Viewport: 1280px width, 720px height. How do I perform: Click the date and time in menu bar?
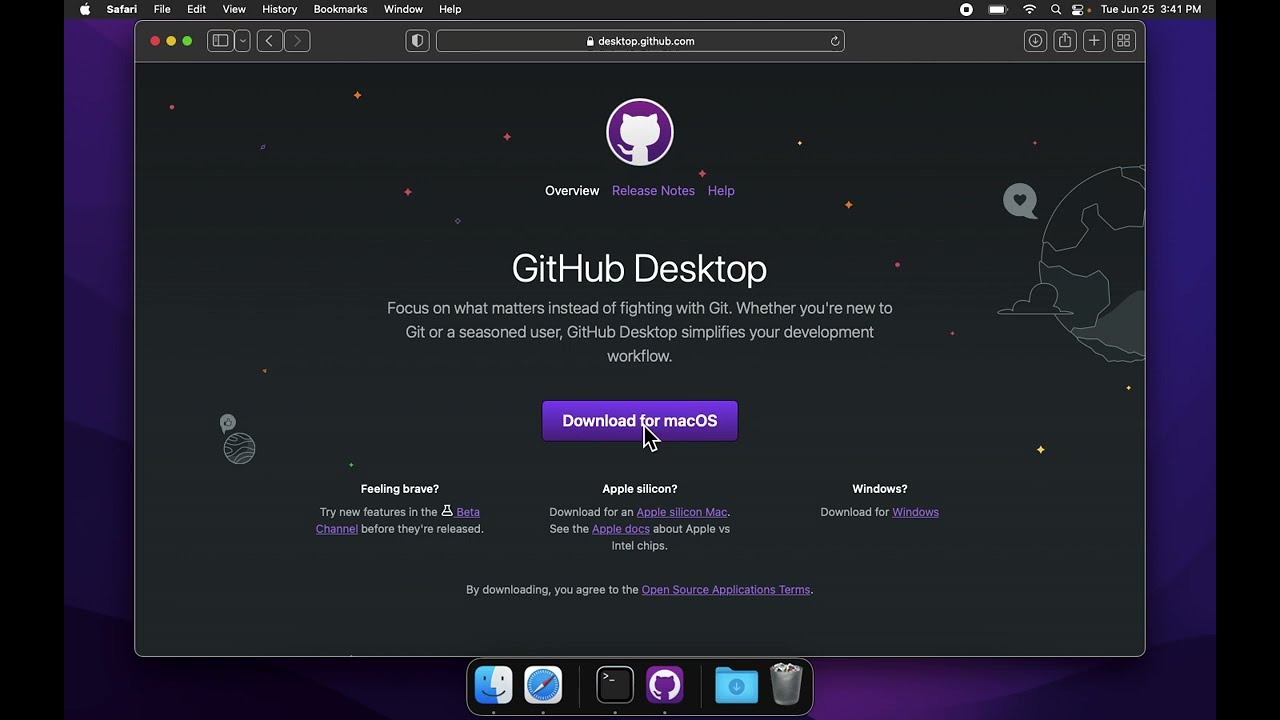tap(1151, 9)
